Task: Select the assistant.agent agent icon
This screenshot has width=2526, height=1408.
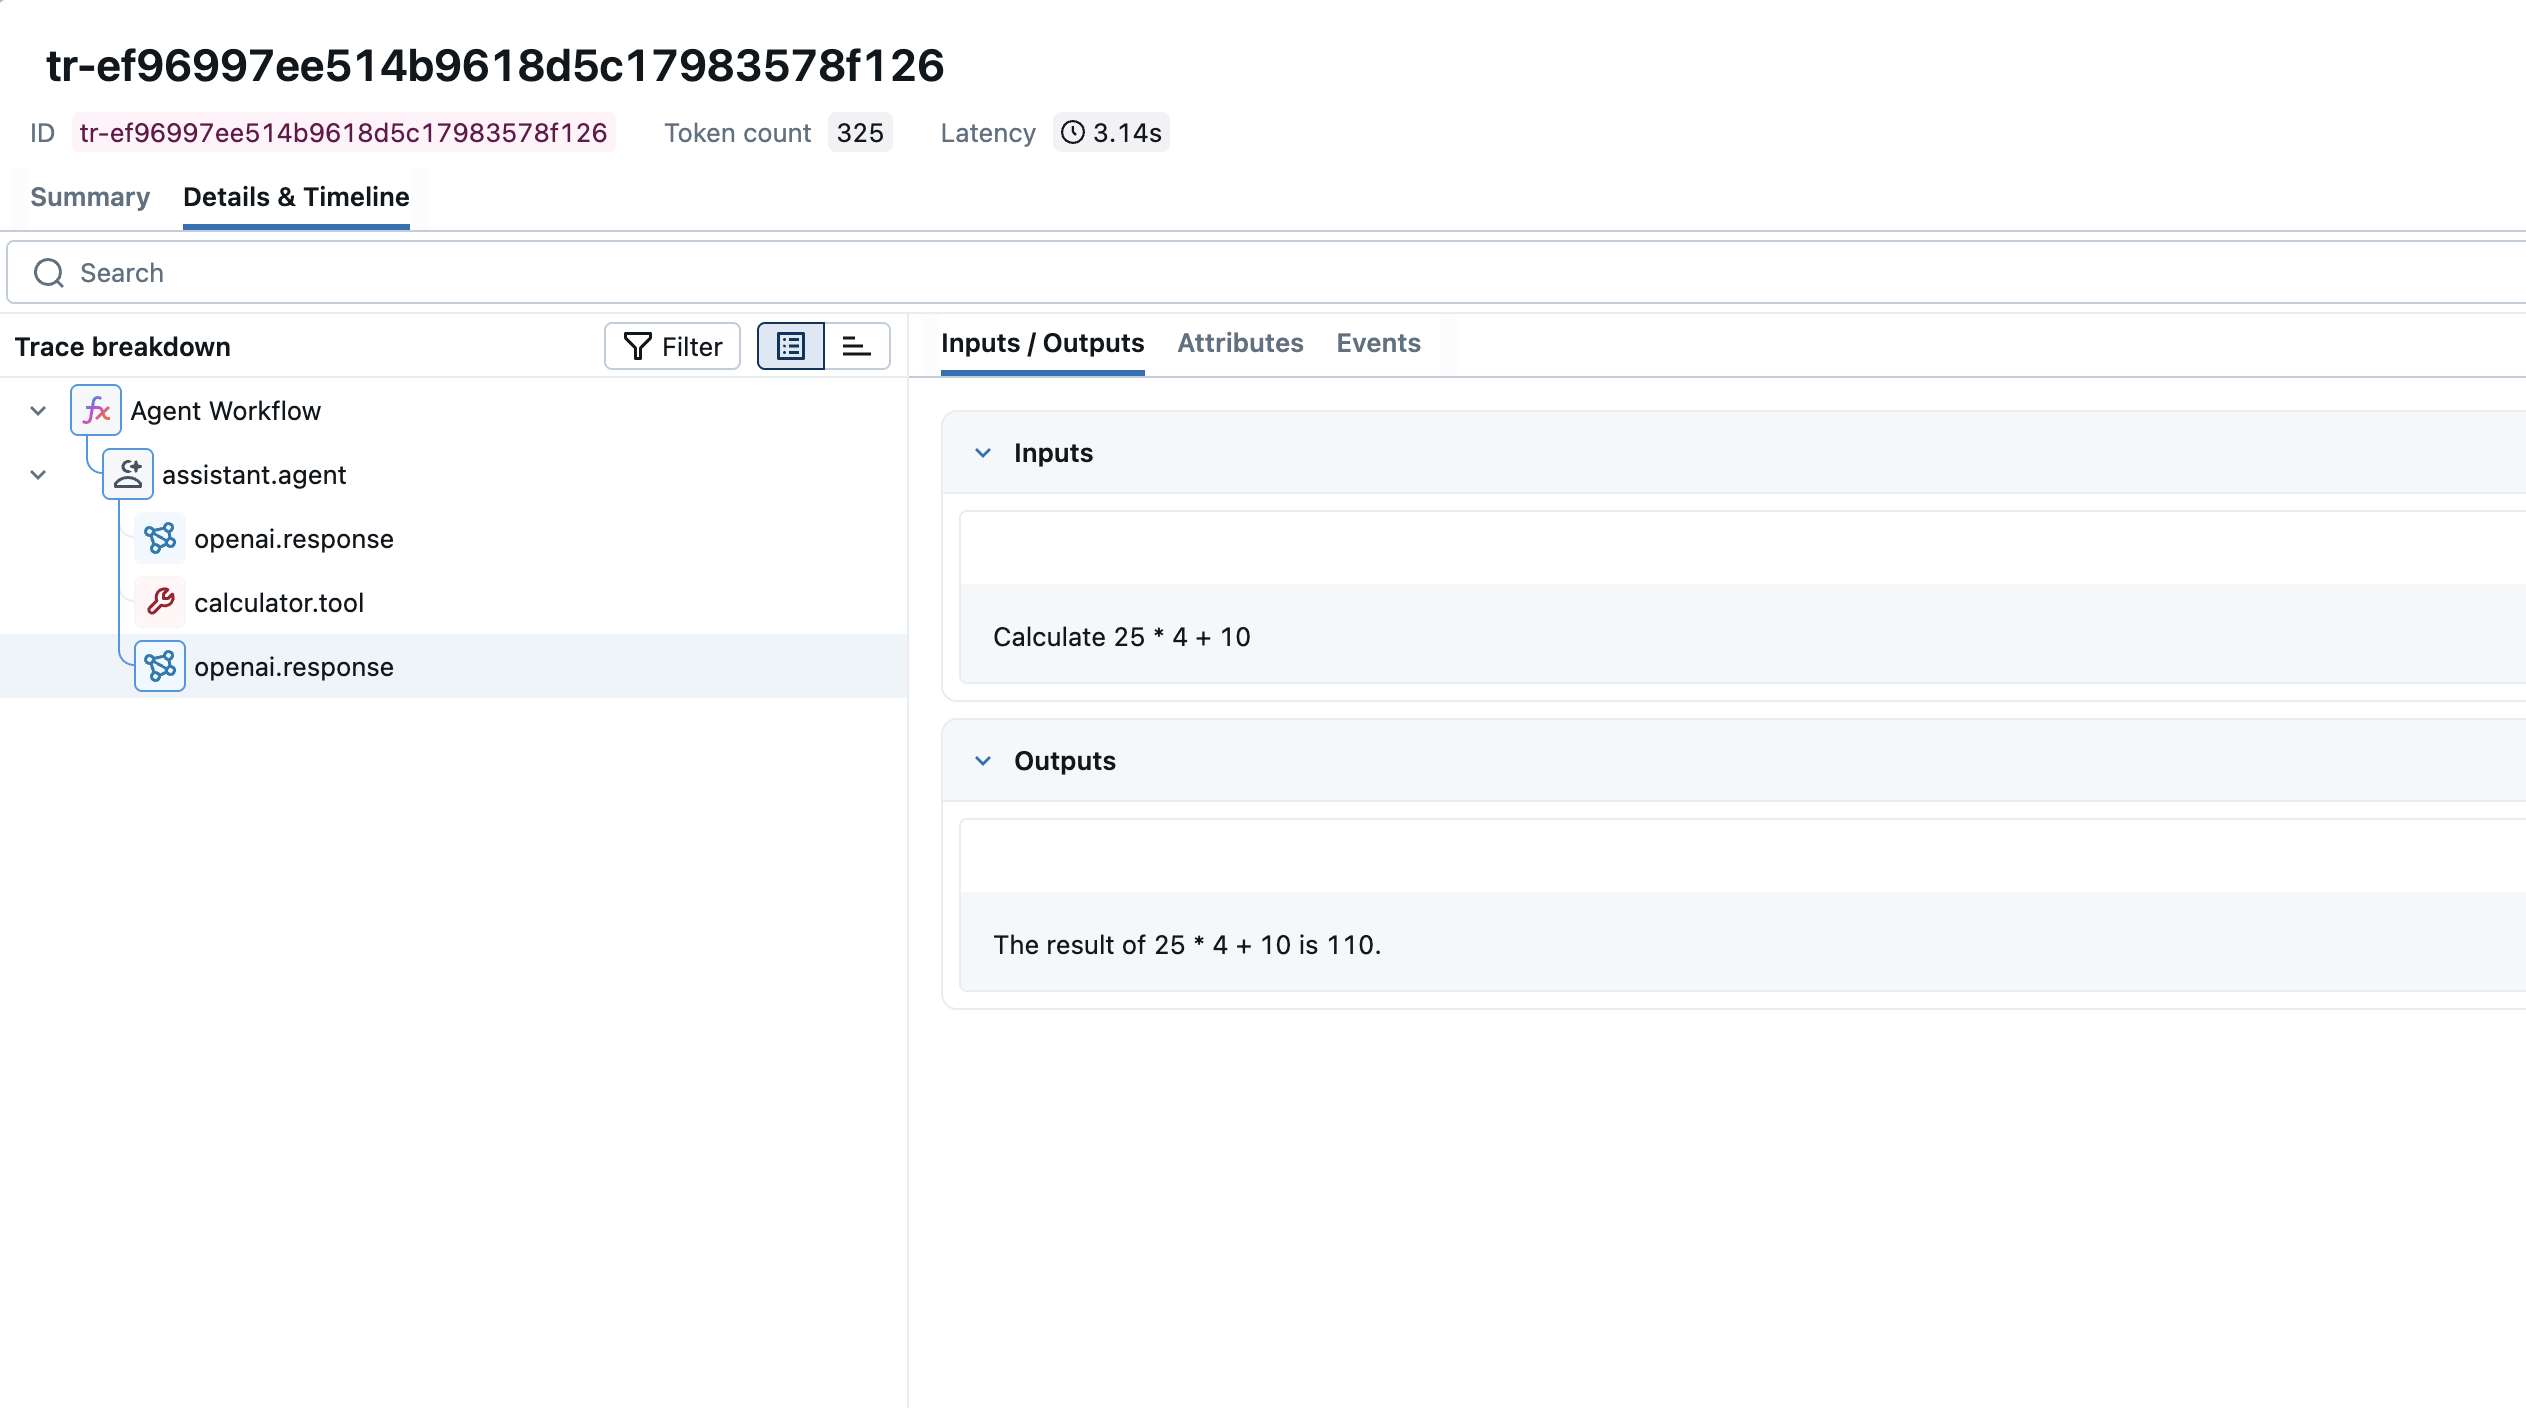Action: pyautogui.click(x=128, y=474)
